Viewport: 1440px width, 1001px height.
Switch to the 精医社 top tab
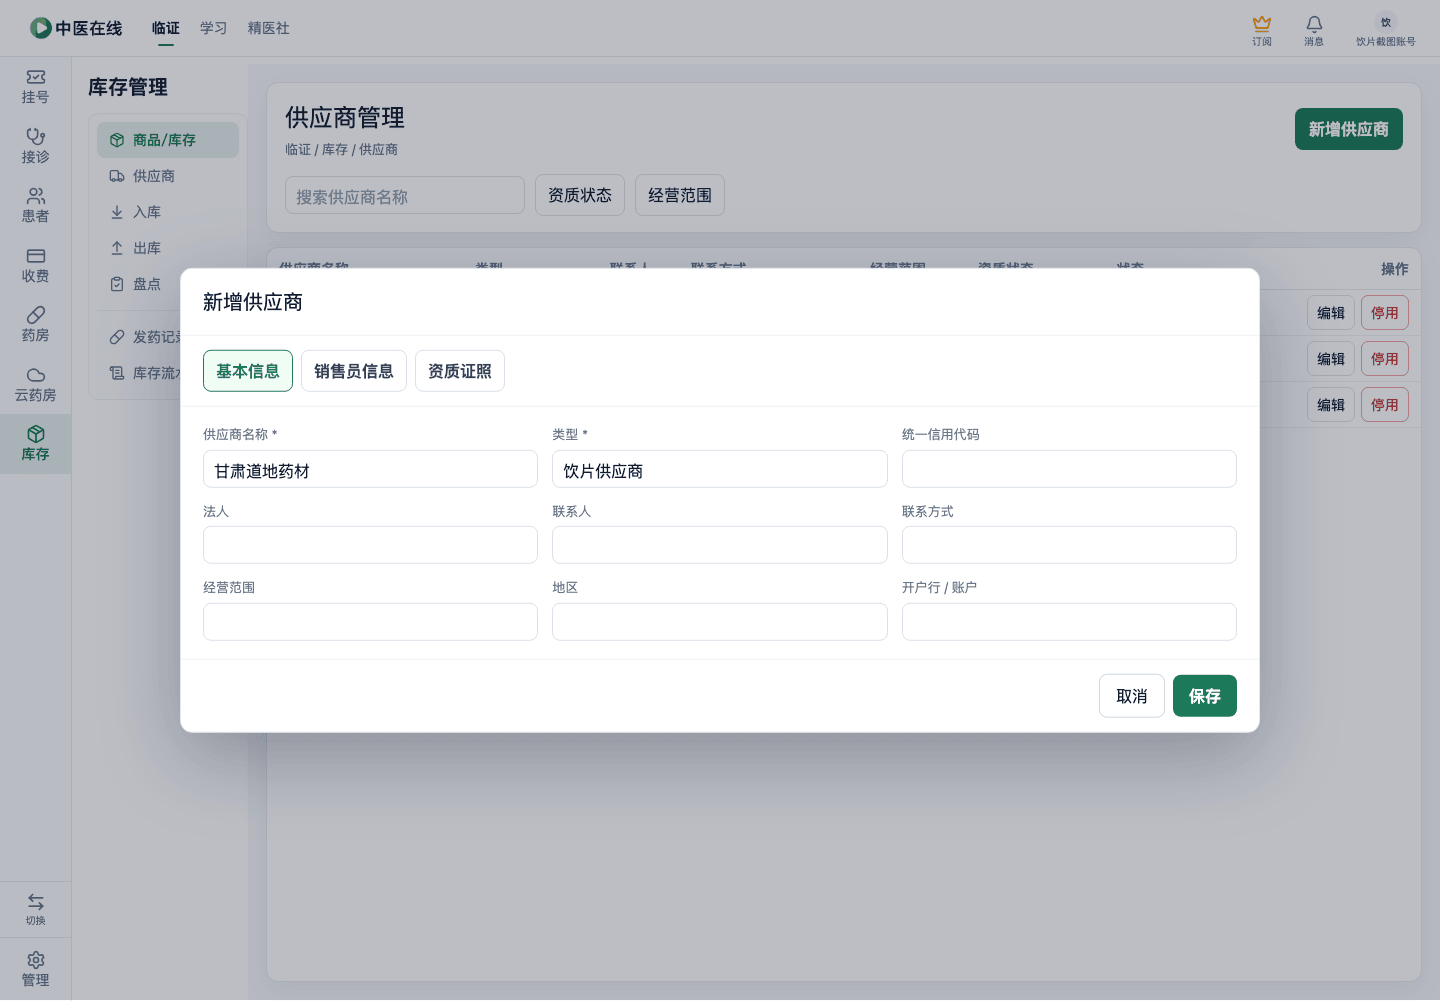(269, 28)
